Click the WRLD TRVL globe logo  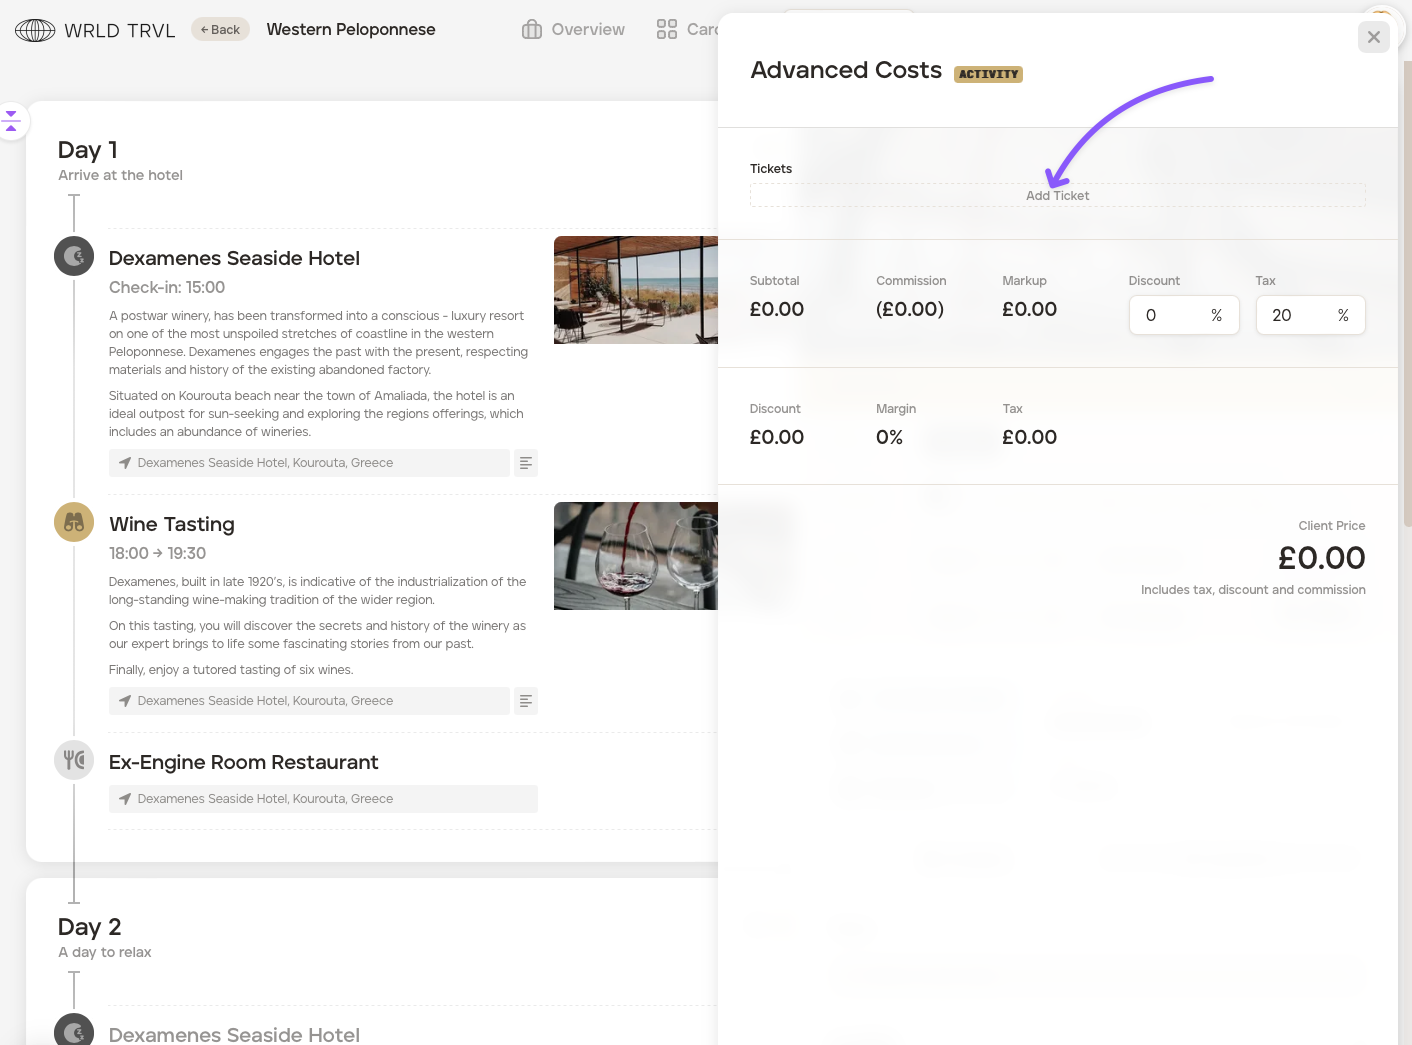pyautogui.click(x=35, y=31)
